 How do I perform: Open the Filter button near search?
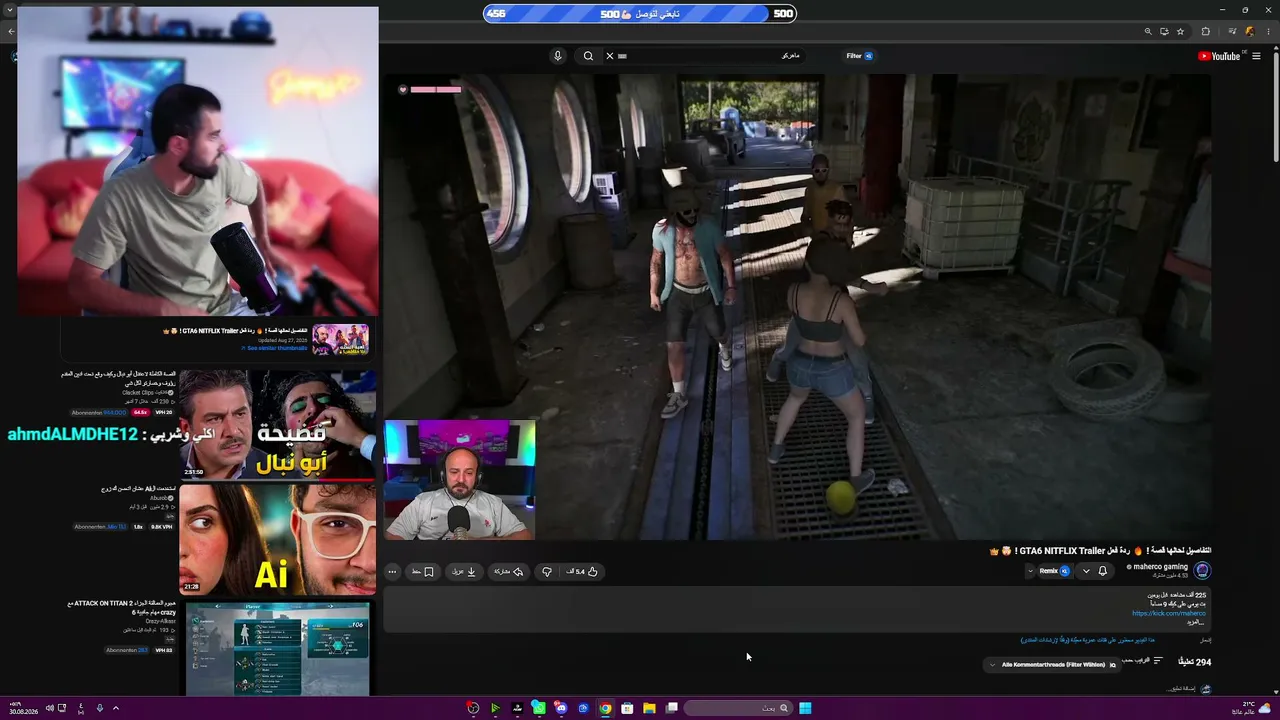[x=859, y=56]
